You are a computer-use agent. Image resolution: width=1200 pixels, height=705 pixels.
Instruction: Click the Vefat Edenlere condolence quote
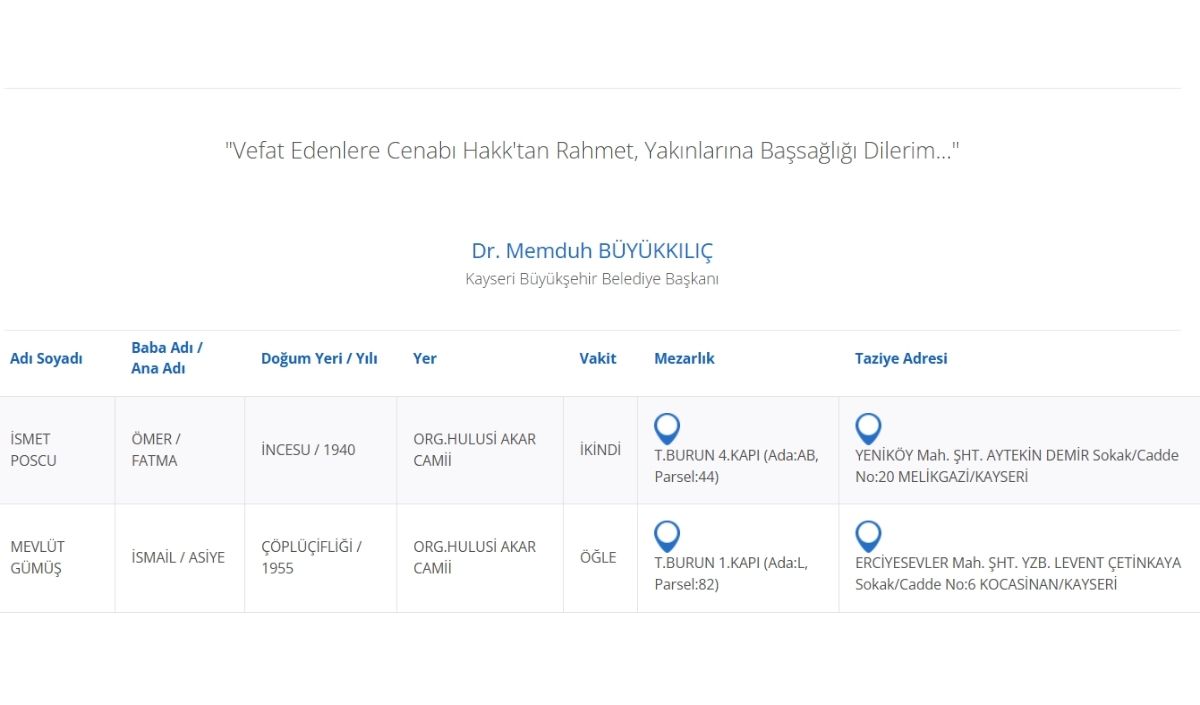coord(592,151)
